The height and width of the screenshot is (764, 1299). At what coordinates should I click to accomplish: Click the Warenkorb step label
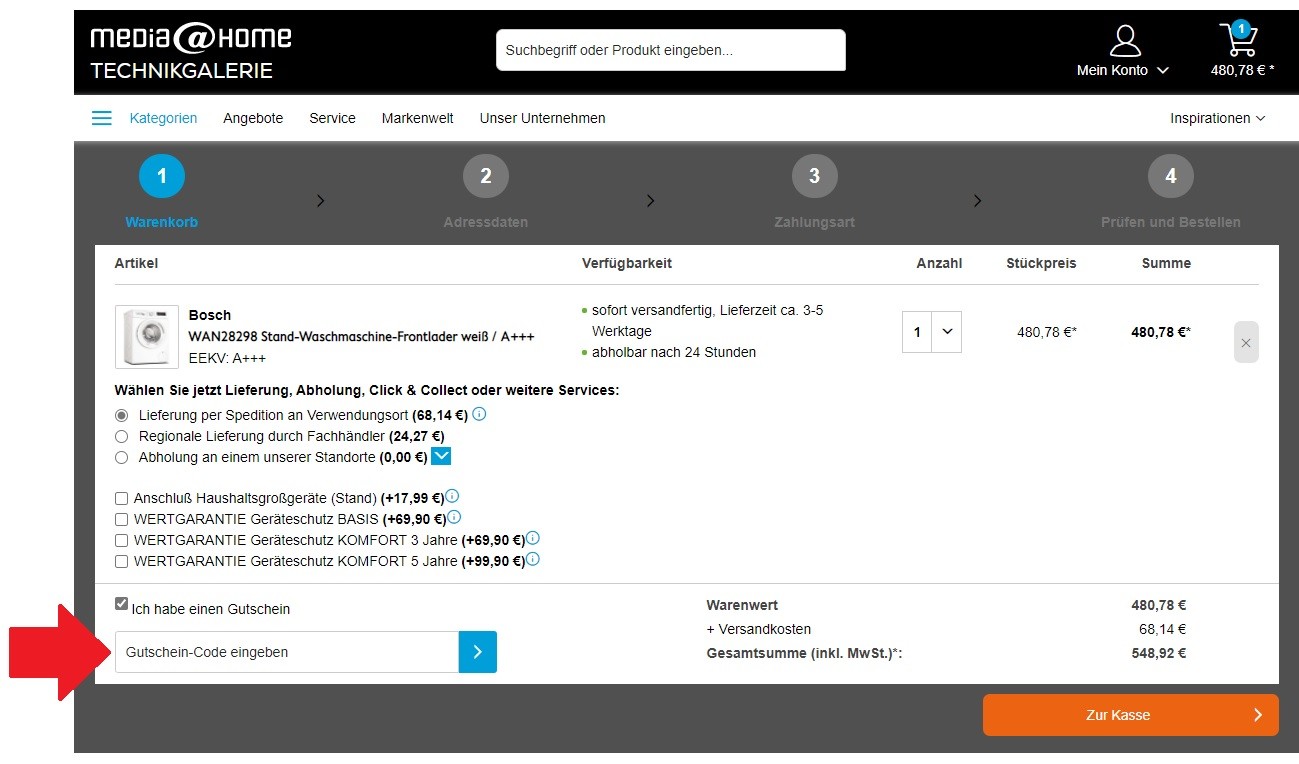point(162,222)
